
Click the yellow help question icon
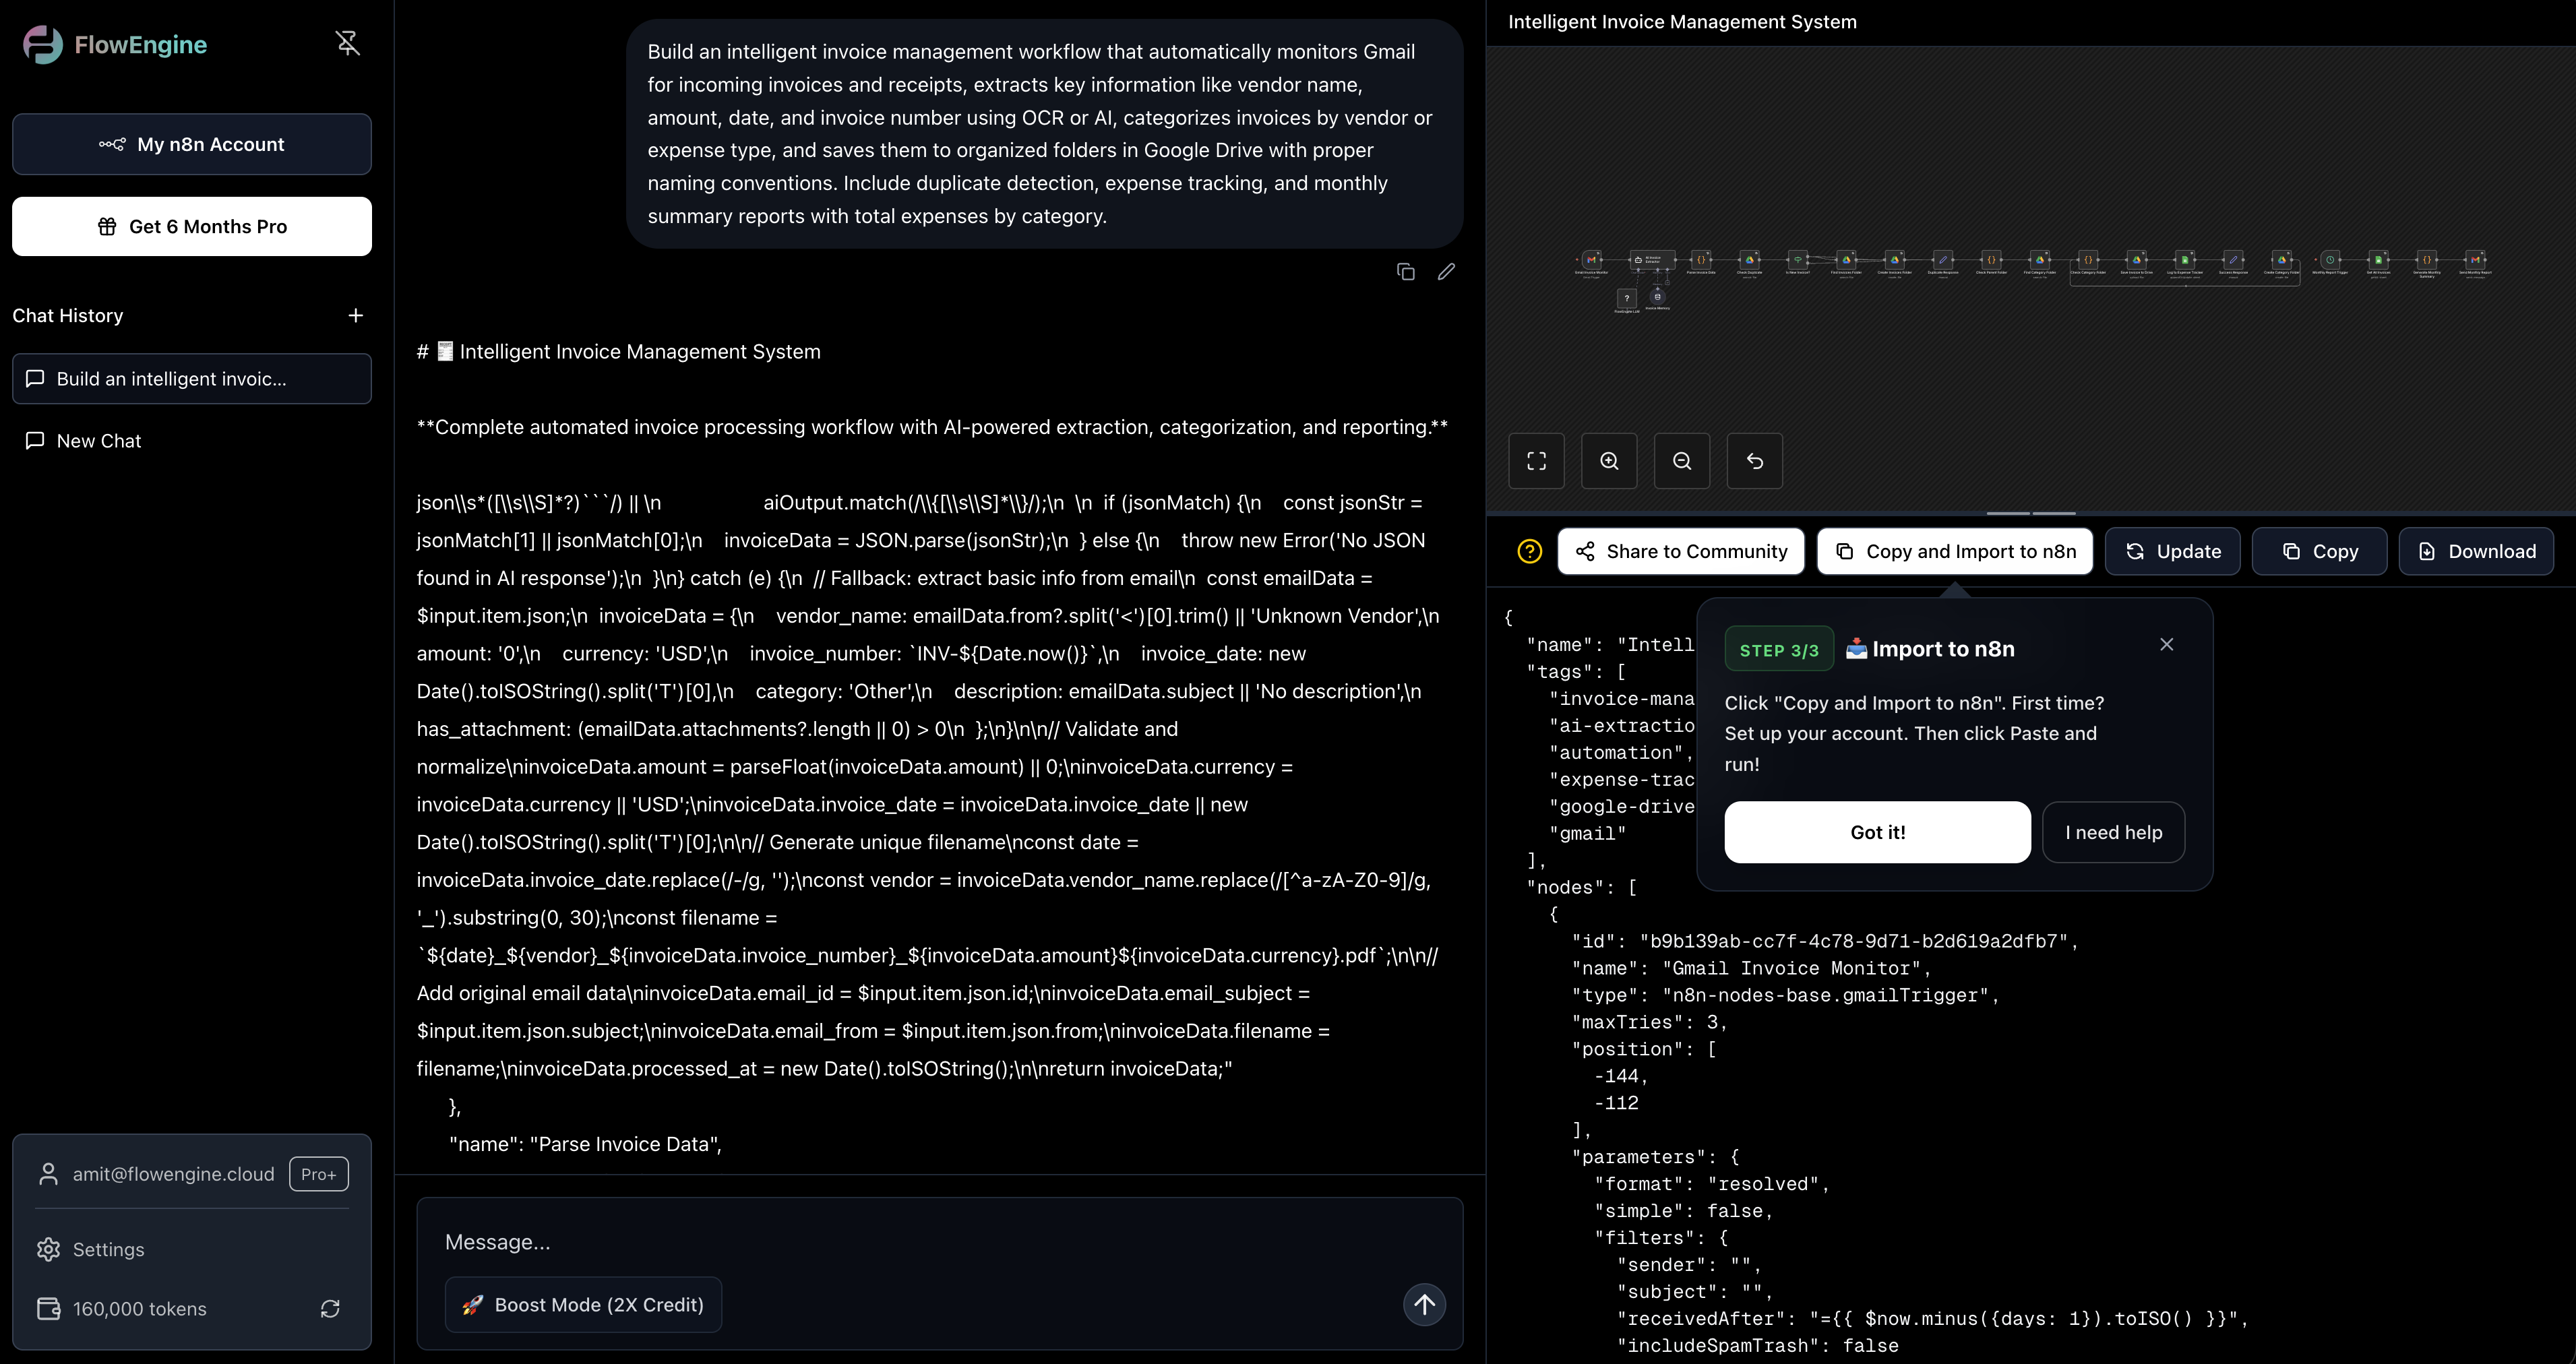tap(1529, 552)
